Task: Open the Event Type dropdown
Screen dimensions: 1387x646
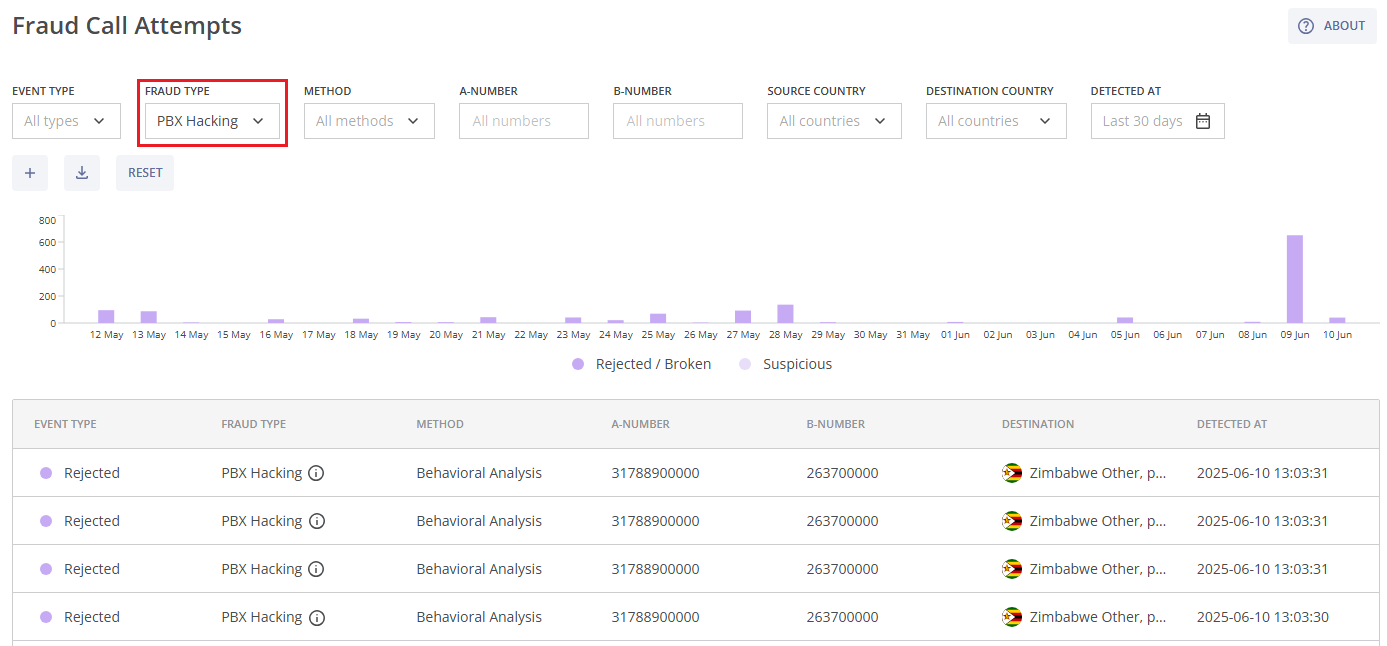Action: coord(66,120)
